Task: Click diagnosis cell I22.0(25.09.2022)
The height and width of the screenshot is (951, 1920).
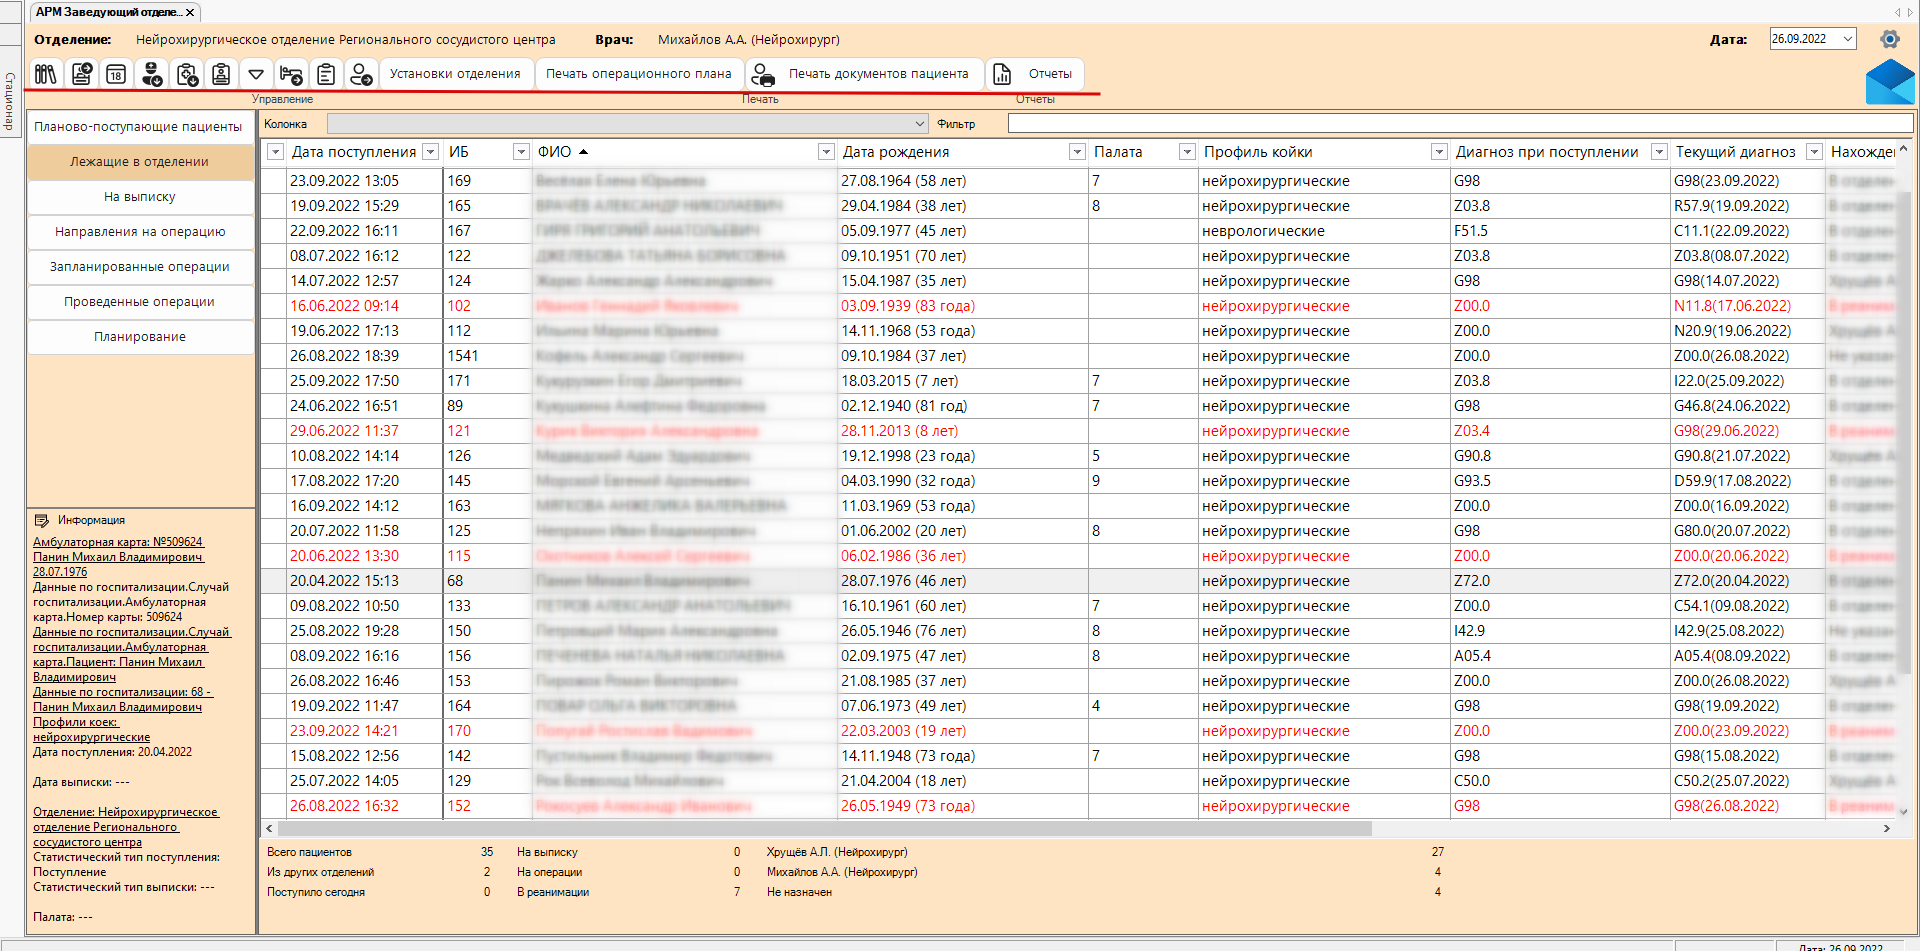Action: pos(1747,381)
